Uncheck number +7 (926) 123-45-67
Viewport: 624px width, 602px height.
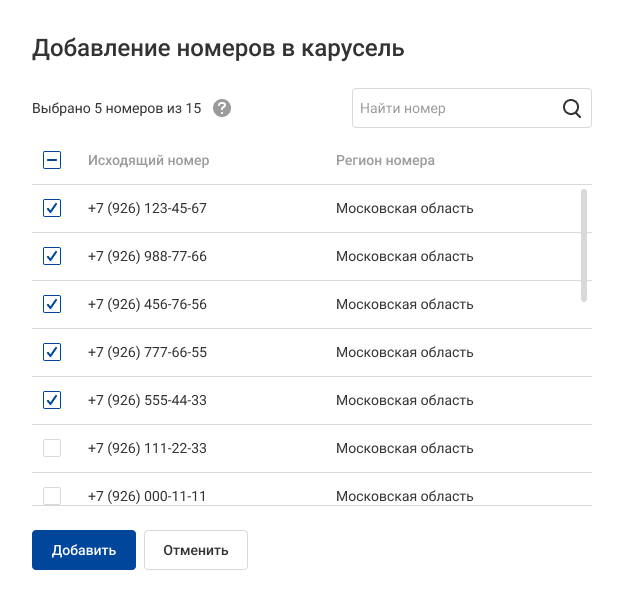52,208
